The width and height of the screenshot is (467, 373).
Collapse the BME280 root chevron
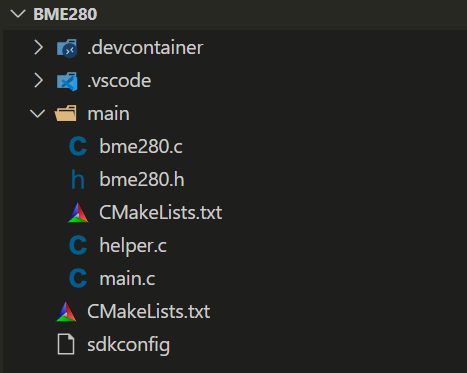(x=18, y=14)
